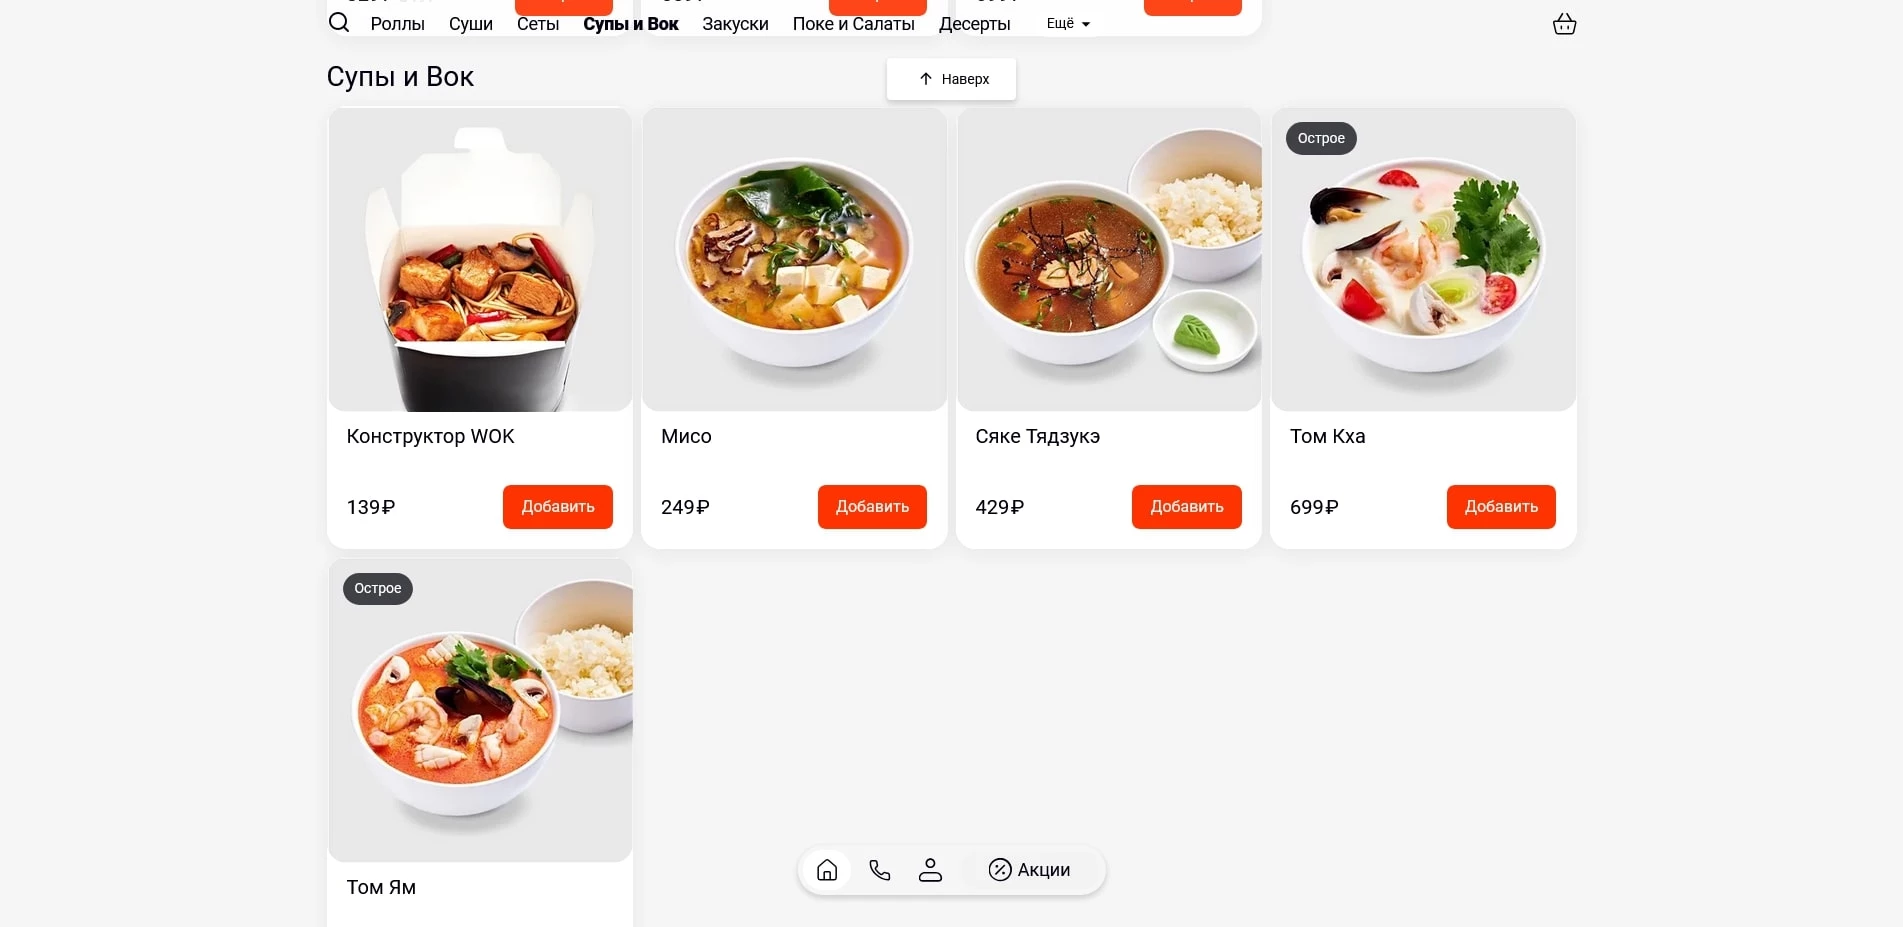
Task: Add Мисо soup to cart
Action: coord(872,507)
